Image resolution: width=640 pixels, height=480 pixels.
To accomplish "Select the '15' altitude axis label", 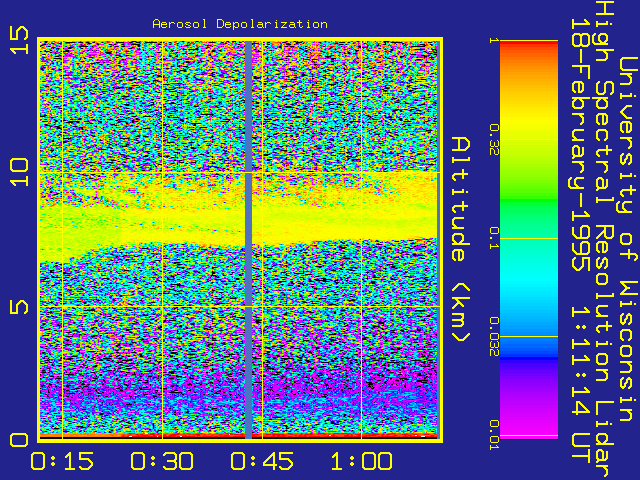I will tap(20, 40).
